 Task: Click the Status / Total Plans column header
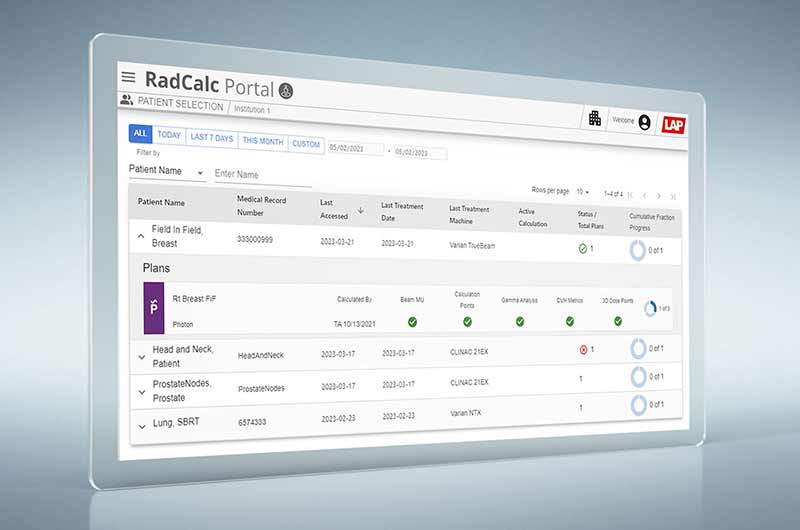pos(590,220)
